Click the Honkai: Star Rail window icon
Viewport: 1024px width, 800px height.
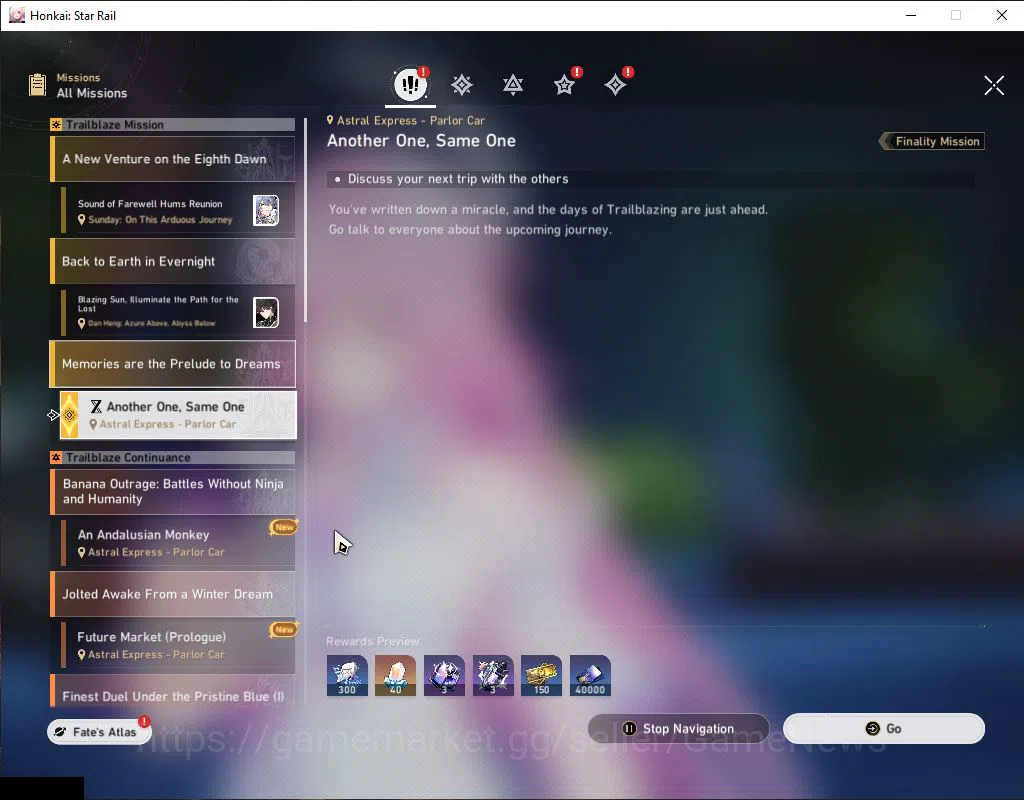coord(16,15)
